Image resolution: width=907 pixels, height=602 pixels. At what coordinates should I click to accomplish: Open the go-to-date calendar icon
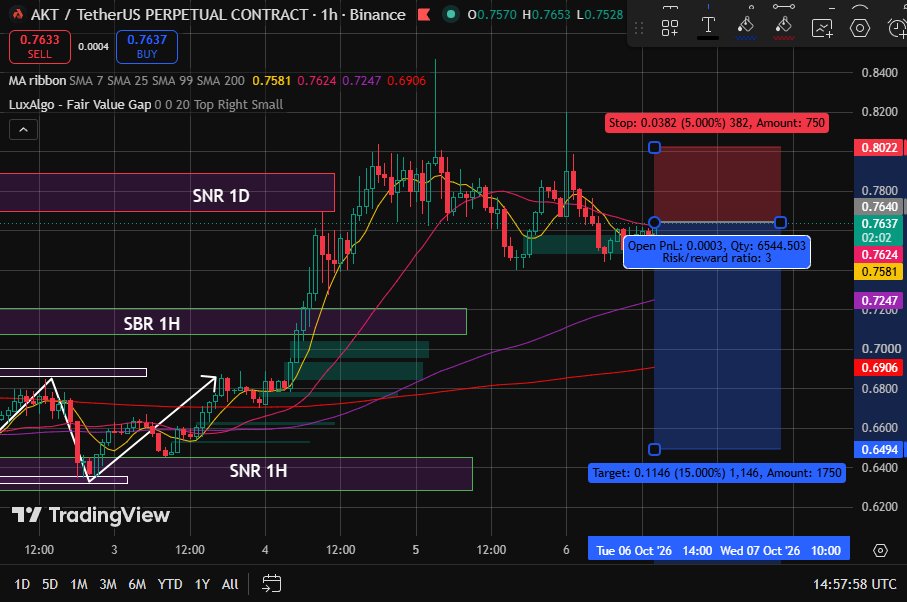271,583
